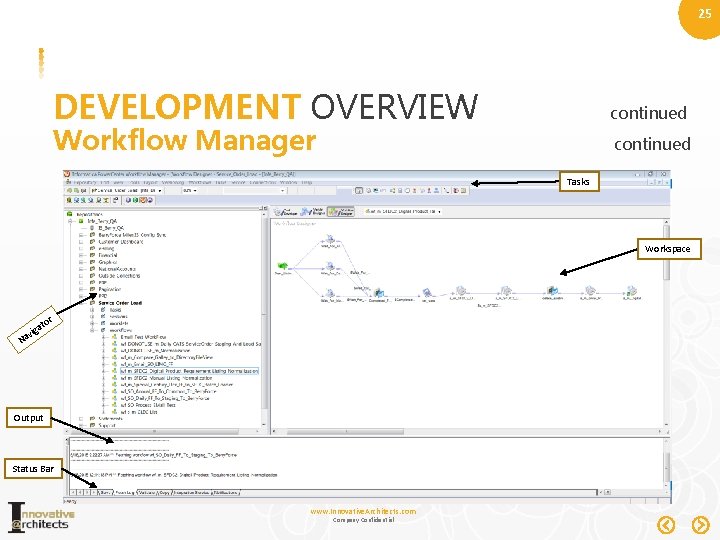Image resolution: width=720 pixels, height=540 pixels.
Task: Switch to the Task Developer tool
Action: 286,212
